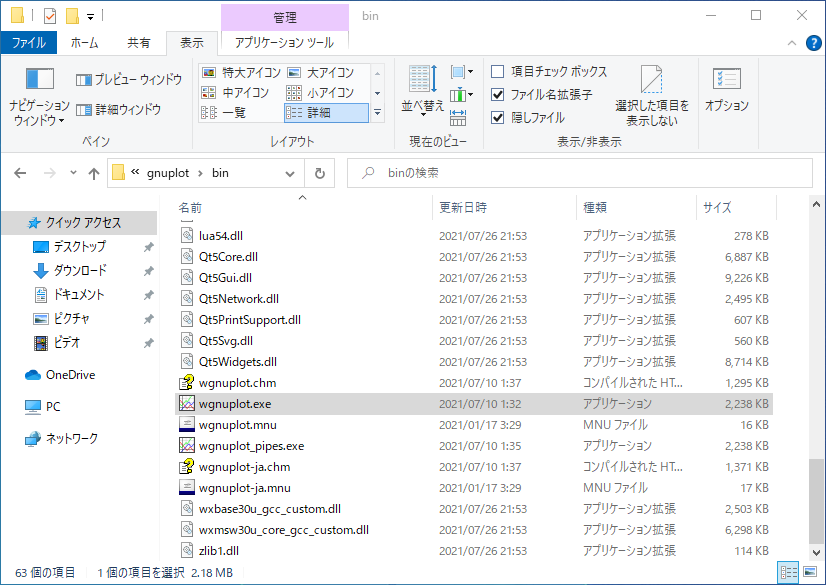Collapse the ribbon with chevron
This screenshot has width=826, height=585.
tap(792, 43)
